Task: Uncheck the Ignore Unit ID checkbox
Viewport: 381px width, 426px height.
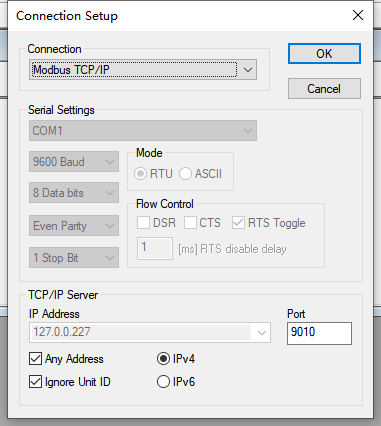Action: (x=35, y=382)
